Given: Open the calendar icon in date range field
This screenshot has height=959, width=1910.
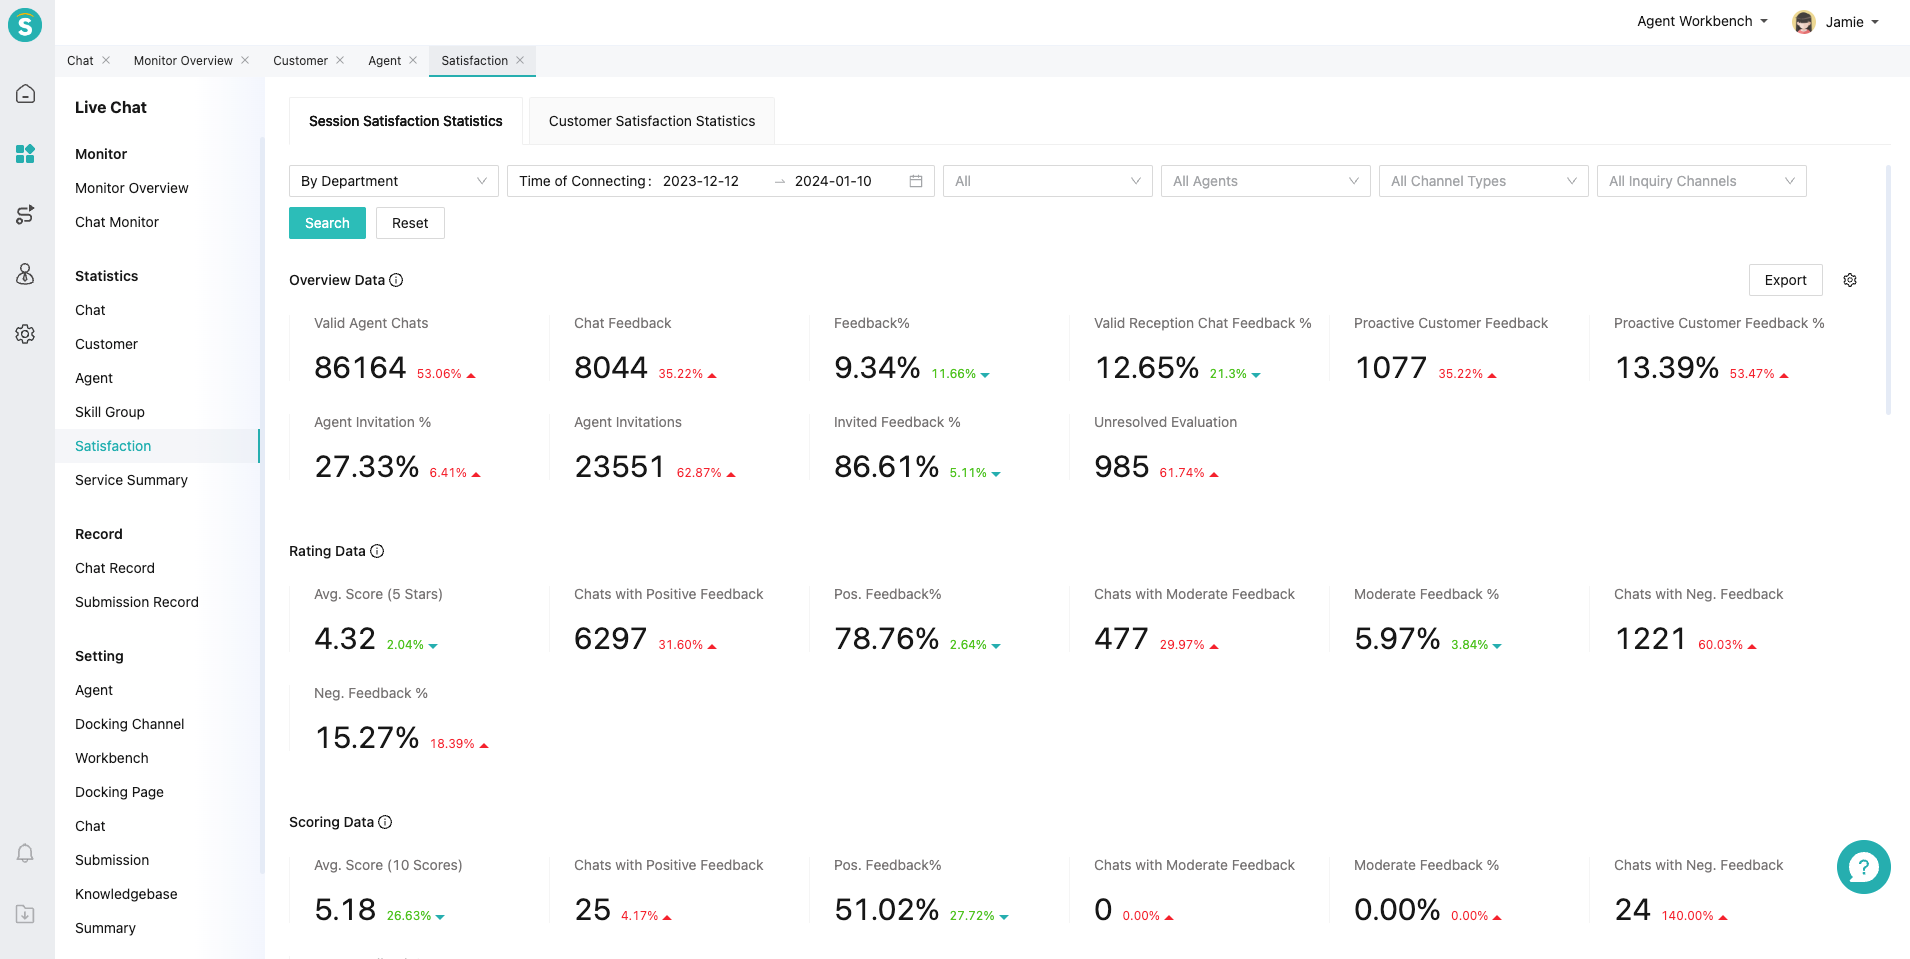Looking at the screenshot, I should tap(916, 181).
